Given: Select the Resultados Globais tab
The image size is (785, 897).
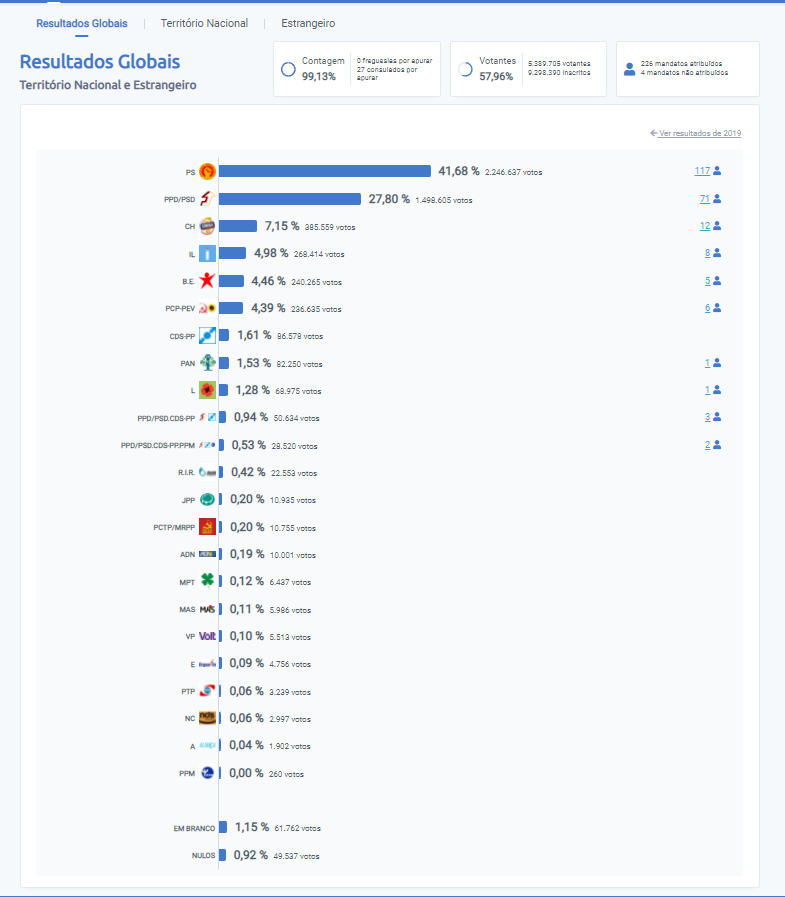Looking at the screenshot, I should [82, 23].
